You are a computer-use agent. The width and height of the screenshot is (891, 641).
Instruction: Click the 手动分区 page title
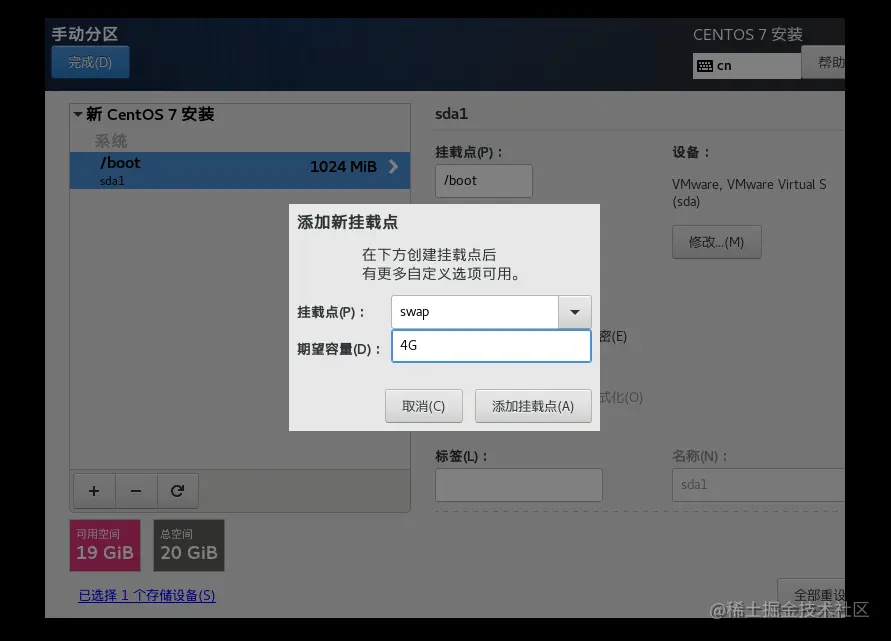[85, 34]
